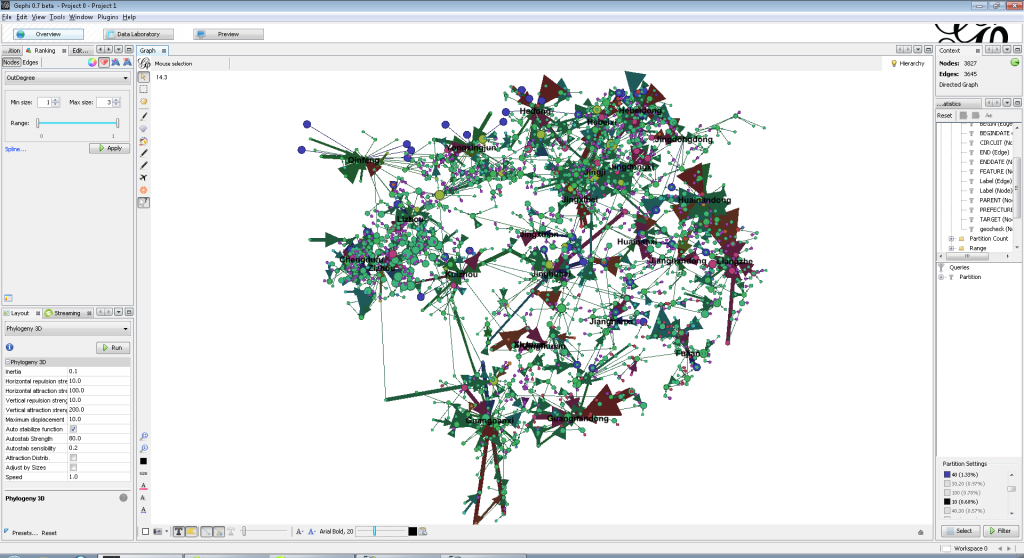Click the reset zoom magnifier icon

(x=144, y=448)
